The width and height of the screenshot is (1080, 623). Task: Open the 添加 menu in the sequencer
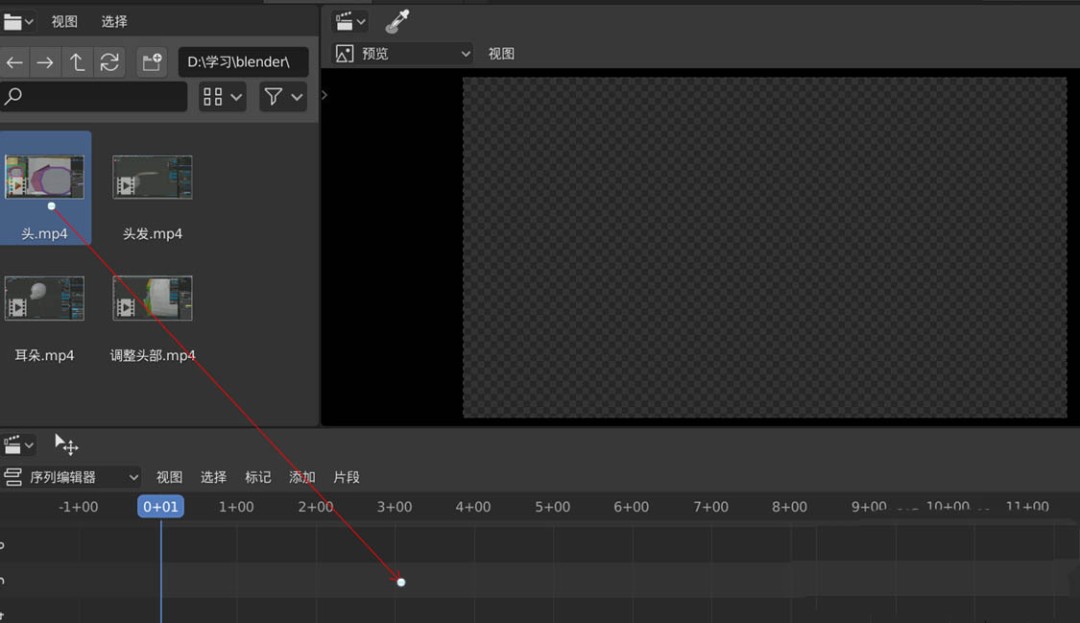coord(301,477)
